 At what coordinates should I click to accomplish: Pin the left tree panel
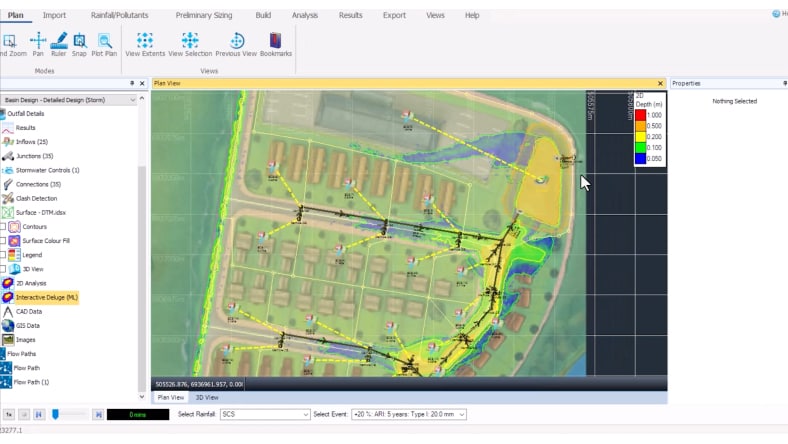(132, 83)
